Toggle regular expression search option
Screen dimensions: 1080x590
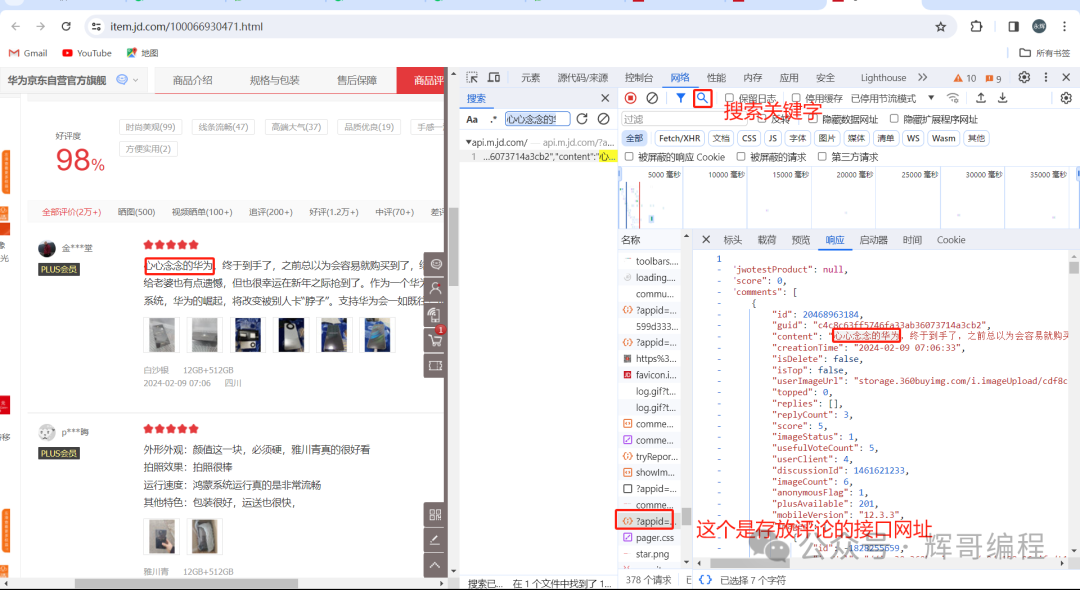pos(493,119)
